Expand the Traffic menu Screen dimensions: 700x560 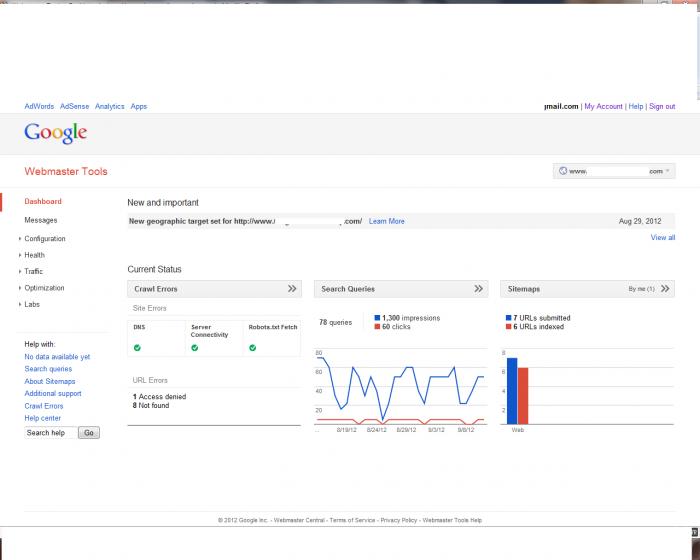point(33,272)
